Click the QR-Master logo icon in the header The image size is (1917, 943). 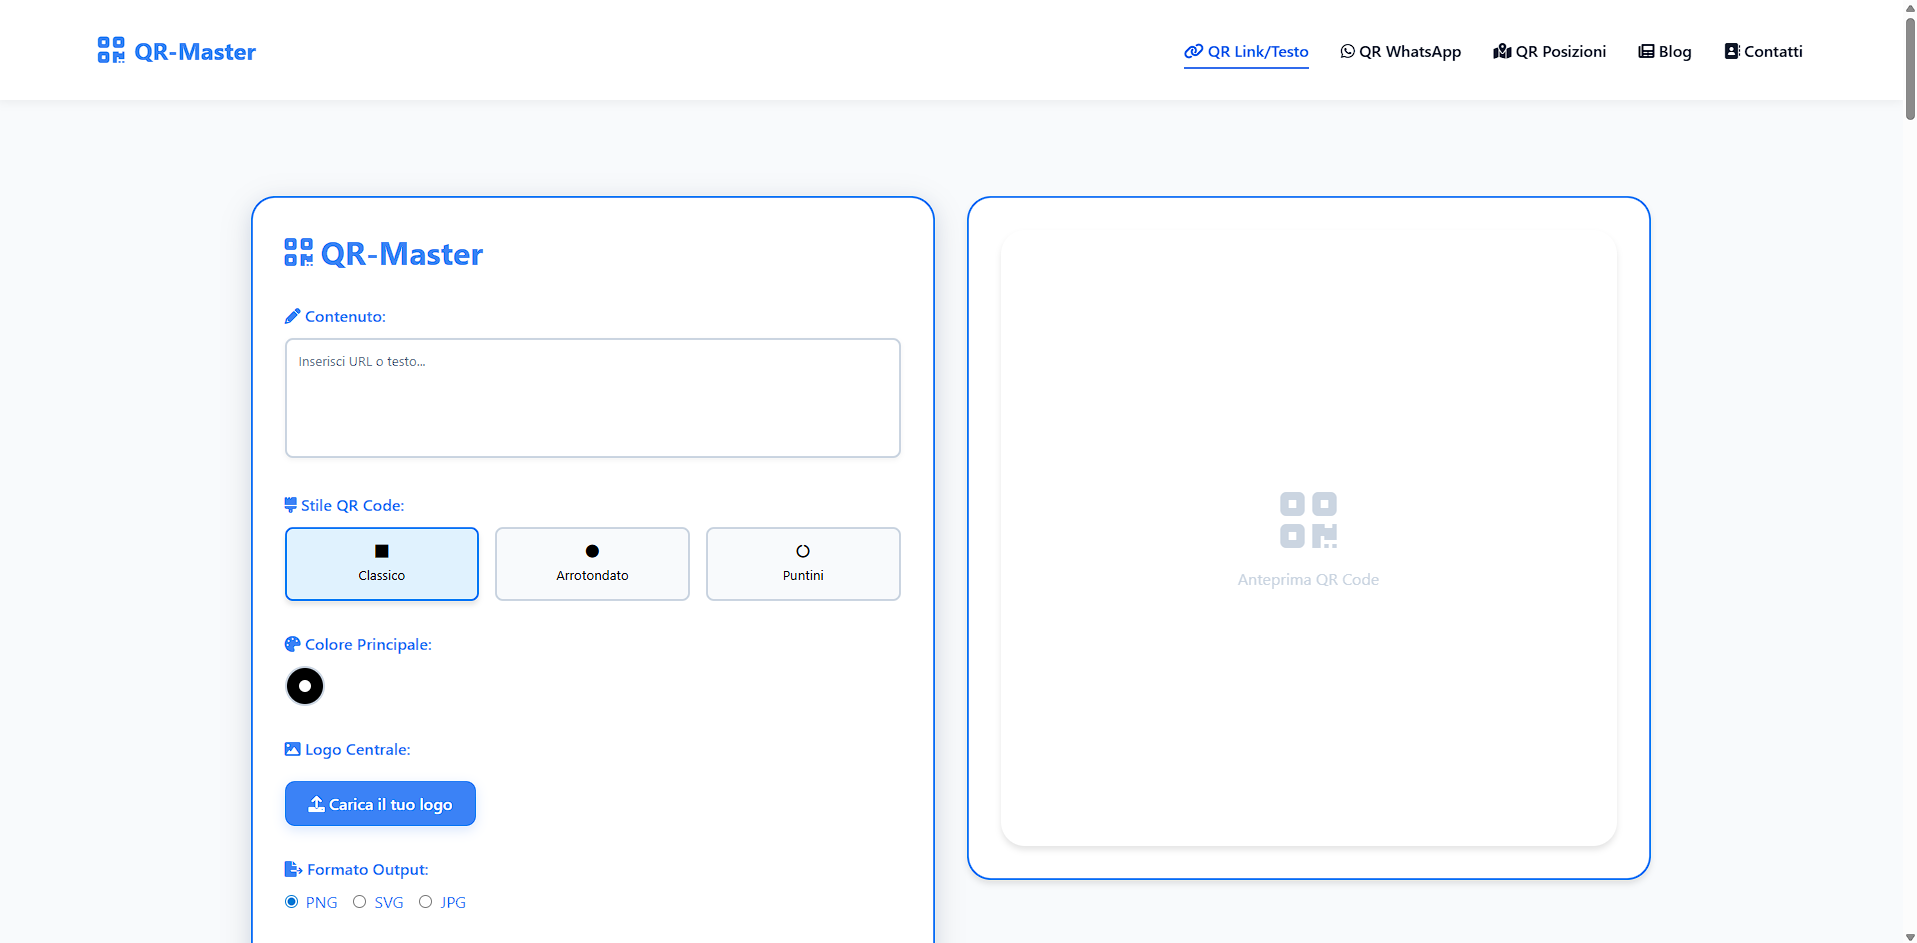(x=111, y=49)
